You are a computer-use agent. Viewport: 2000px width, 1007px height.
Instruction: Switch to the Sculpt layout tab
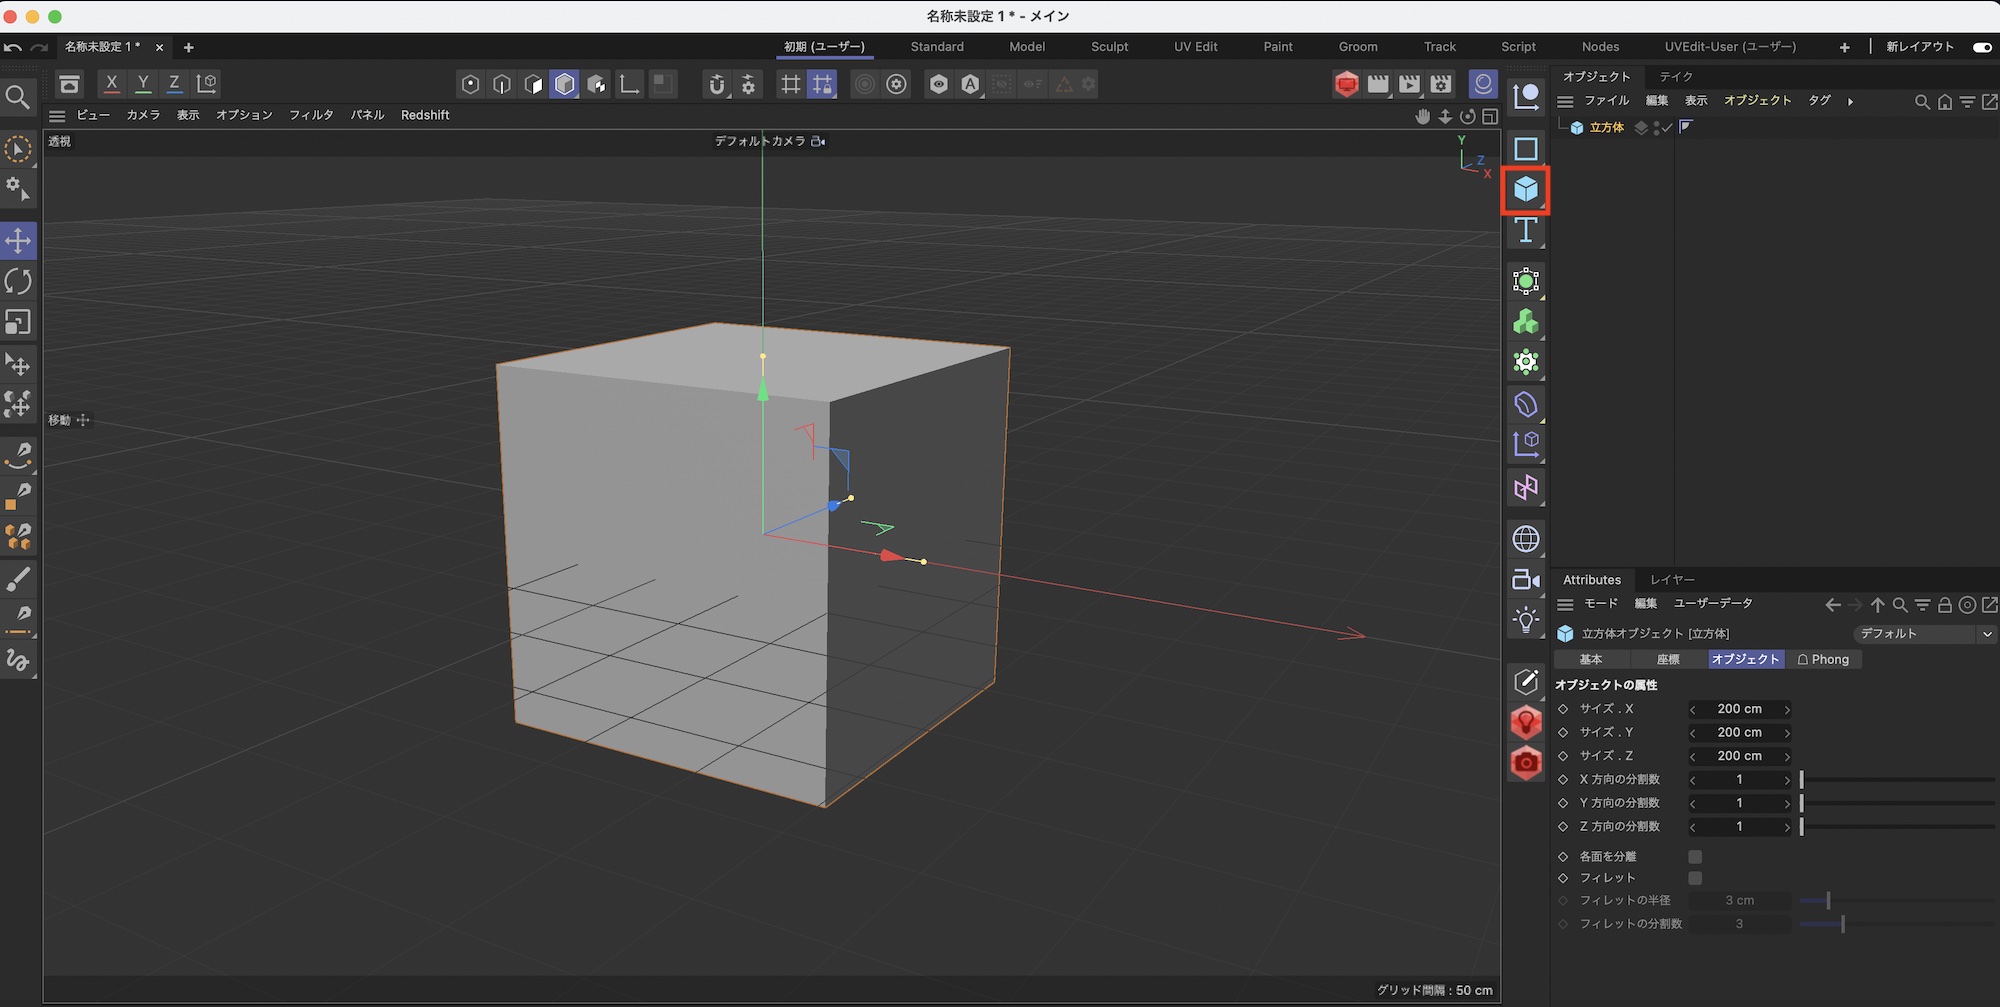tap(1109, 47)
